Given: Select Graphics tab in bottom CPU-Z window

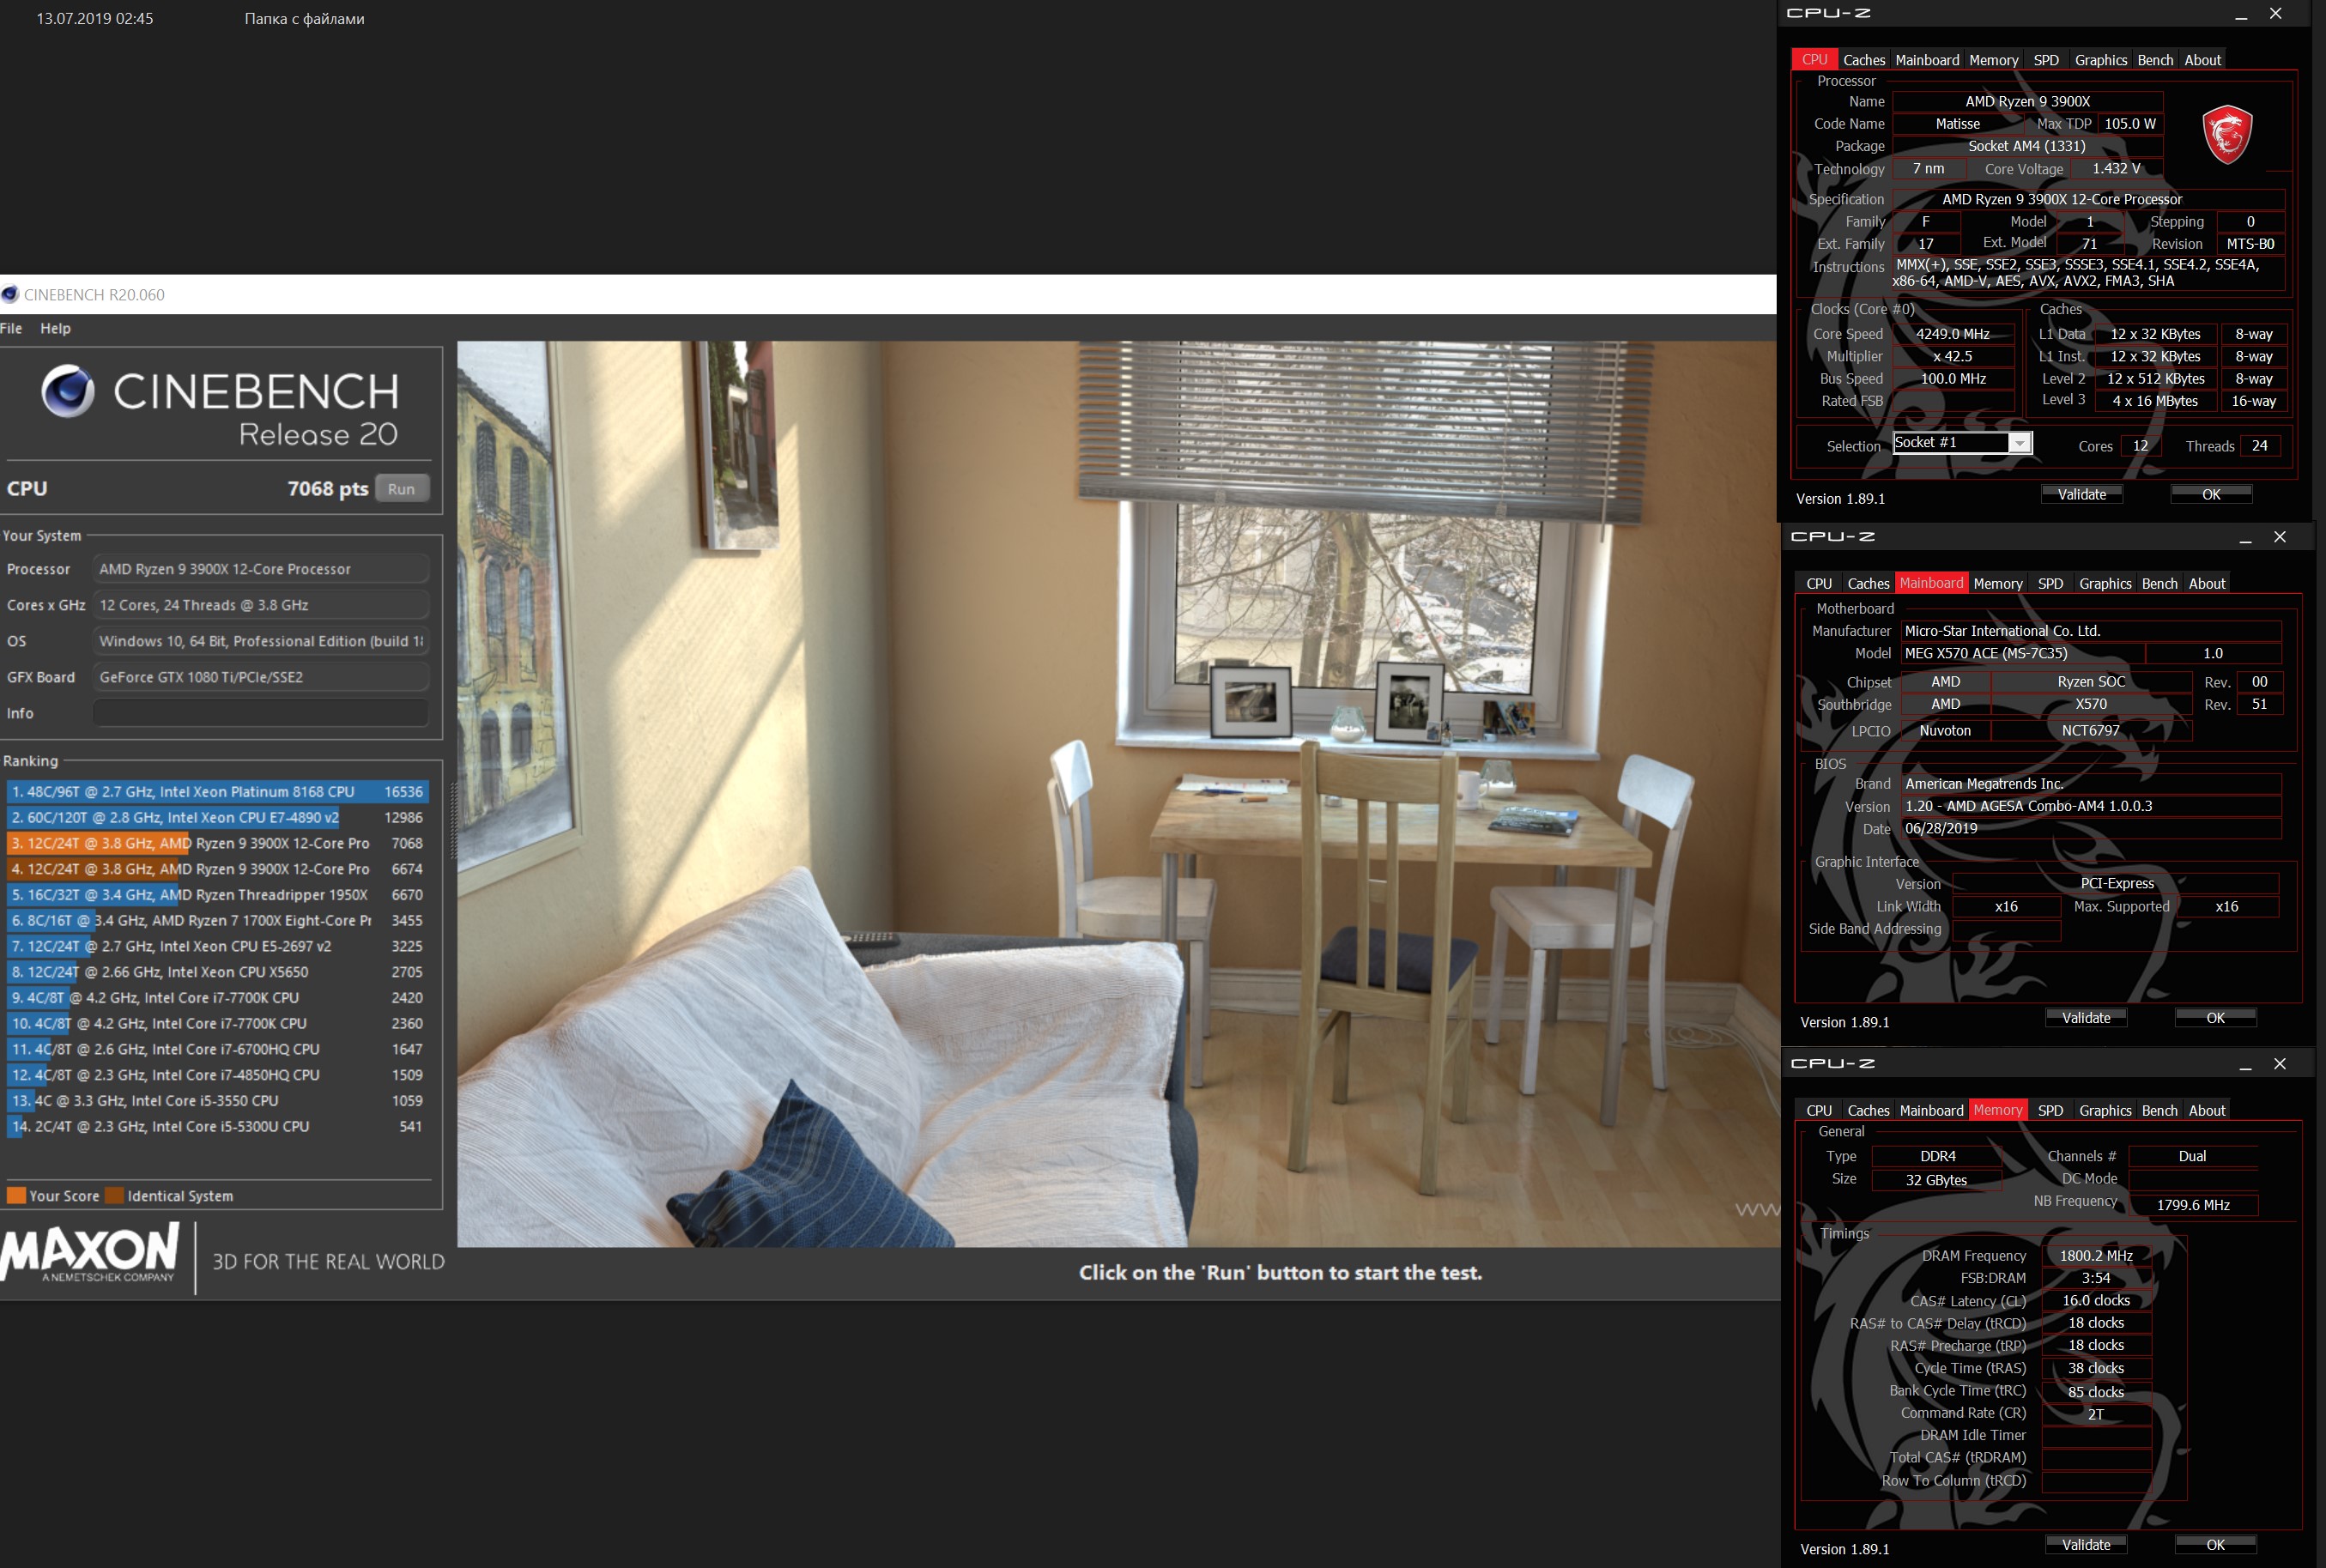Looking at the screenshot, I should click(2105, 1110).
